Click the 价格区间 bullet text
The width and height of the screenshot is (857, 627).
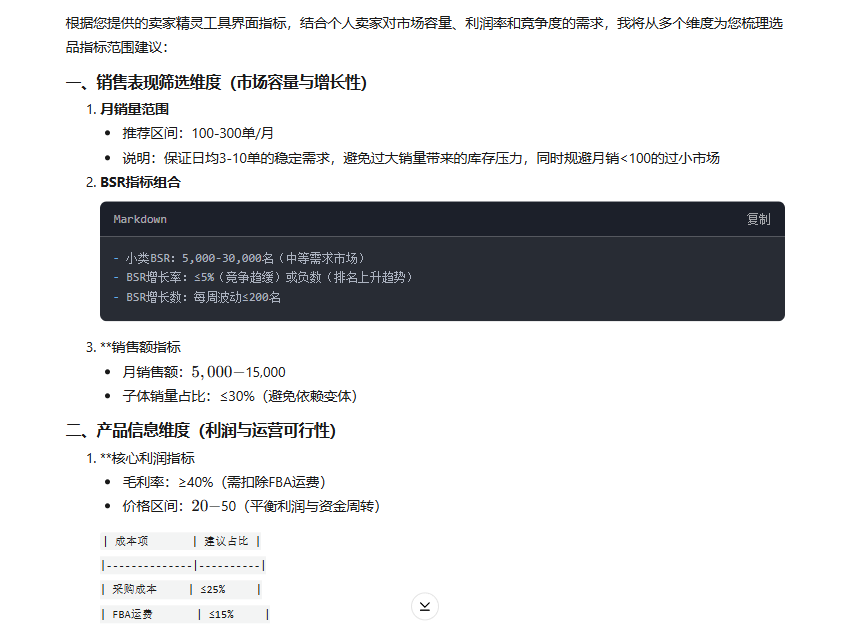[x=250, y=507]
